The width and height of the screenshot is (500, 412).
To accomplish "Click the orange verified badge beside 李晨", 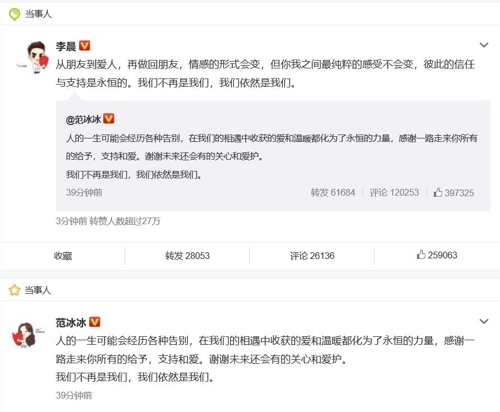I will click(85, 46).
